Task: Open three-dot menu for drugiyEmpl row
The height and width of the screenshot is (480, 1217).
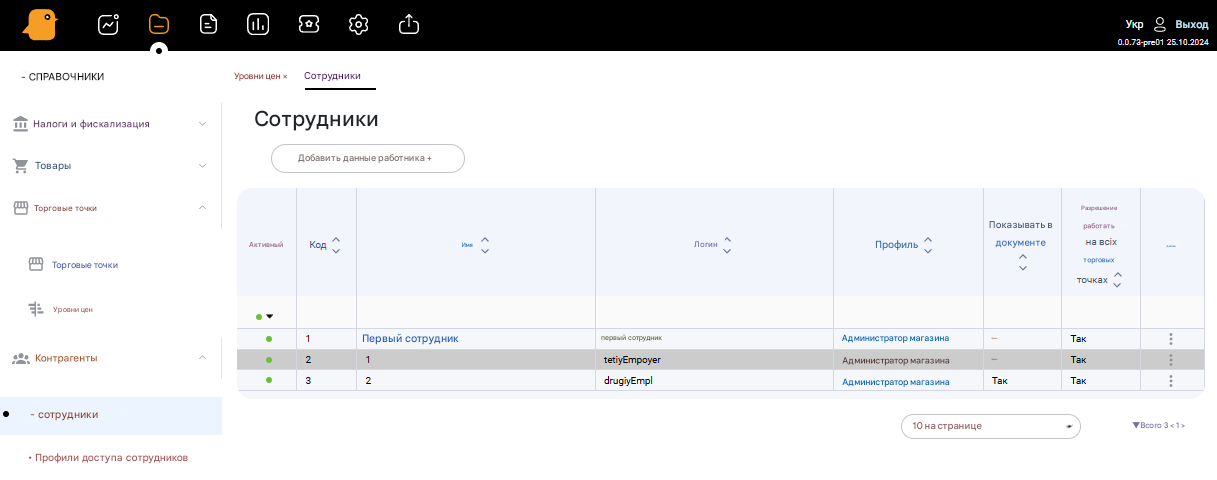Action: [x=1170, y=381]
